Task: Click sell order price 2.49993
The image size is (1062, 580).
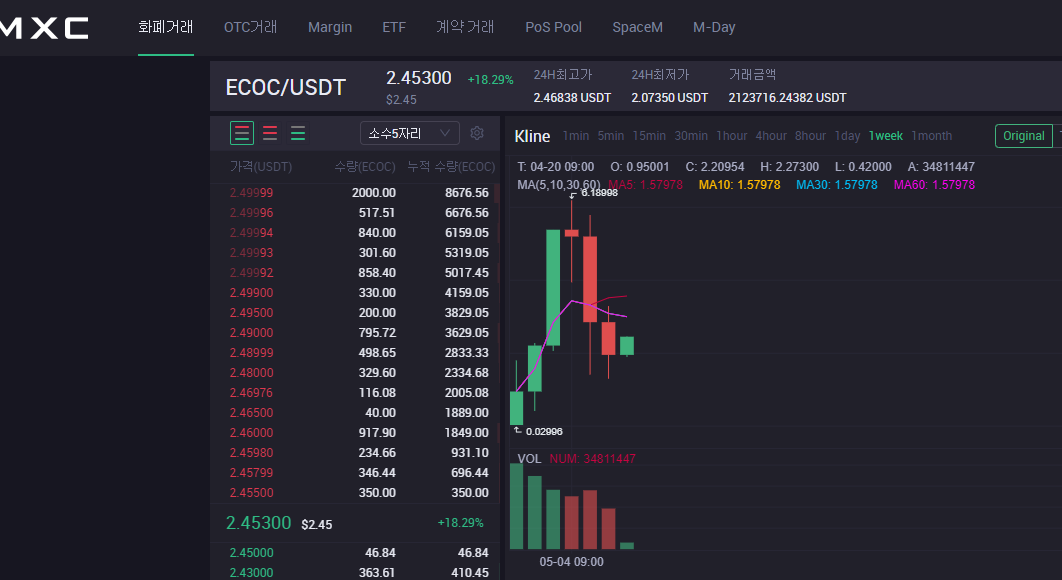Action: pos(251,253)
